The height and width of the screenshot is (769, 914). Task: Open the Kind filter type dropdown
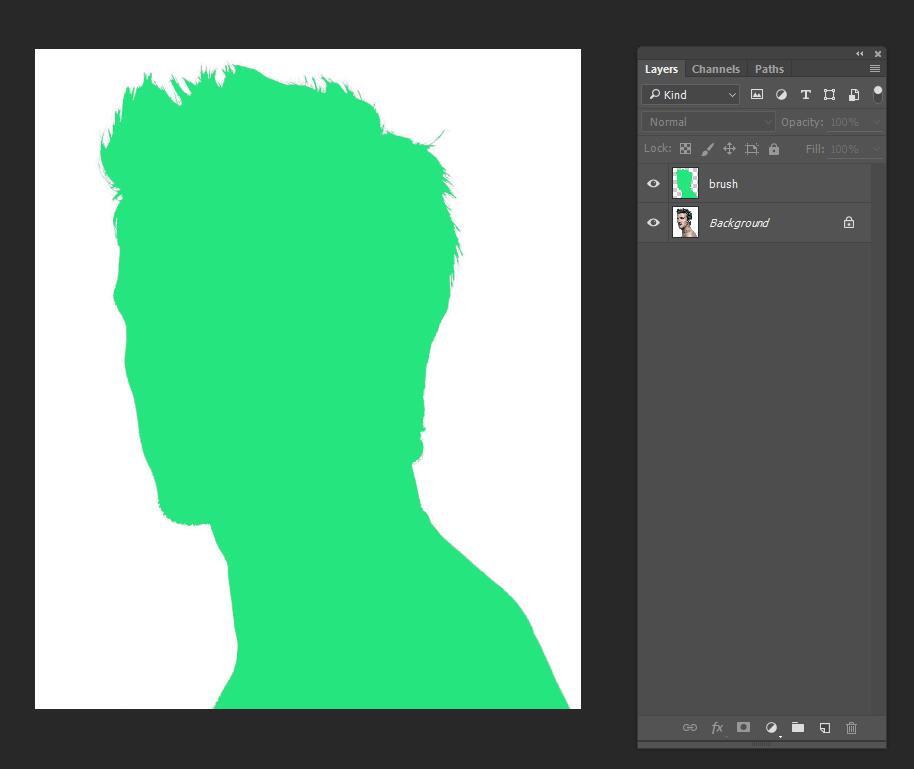pyautogui.click(x=690, y=95)
